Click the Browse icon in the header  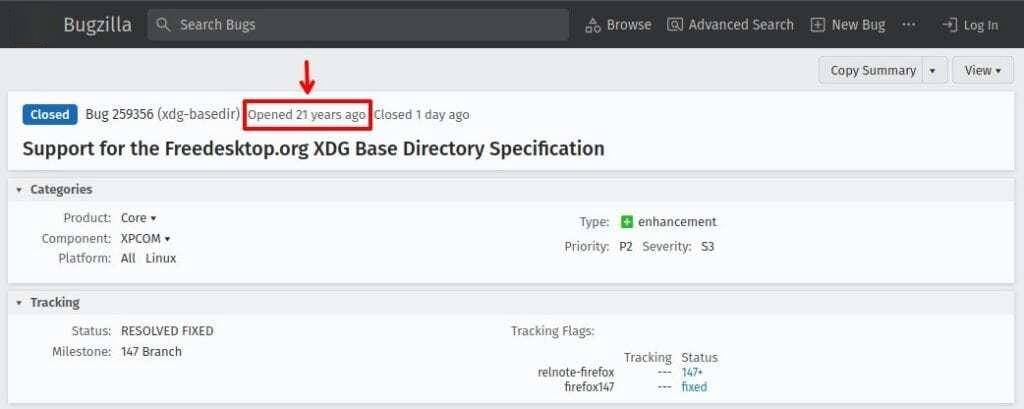coord(593,25)
